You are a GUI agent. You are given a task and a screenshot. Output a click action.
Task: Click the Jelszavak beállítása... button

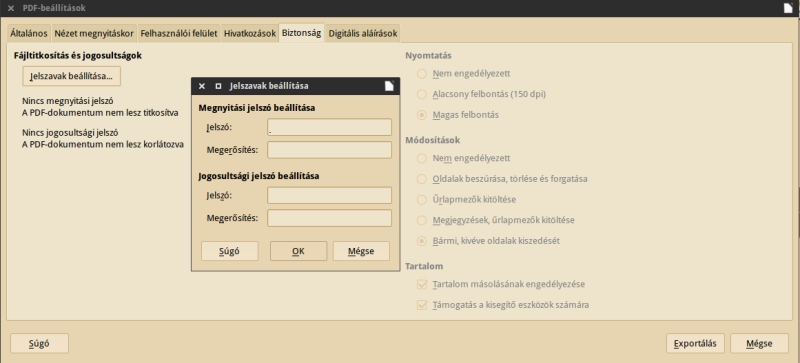pyautogui.click(x=71, y=76)
